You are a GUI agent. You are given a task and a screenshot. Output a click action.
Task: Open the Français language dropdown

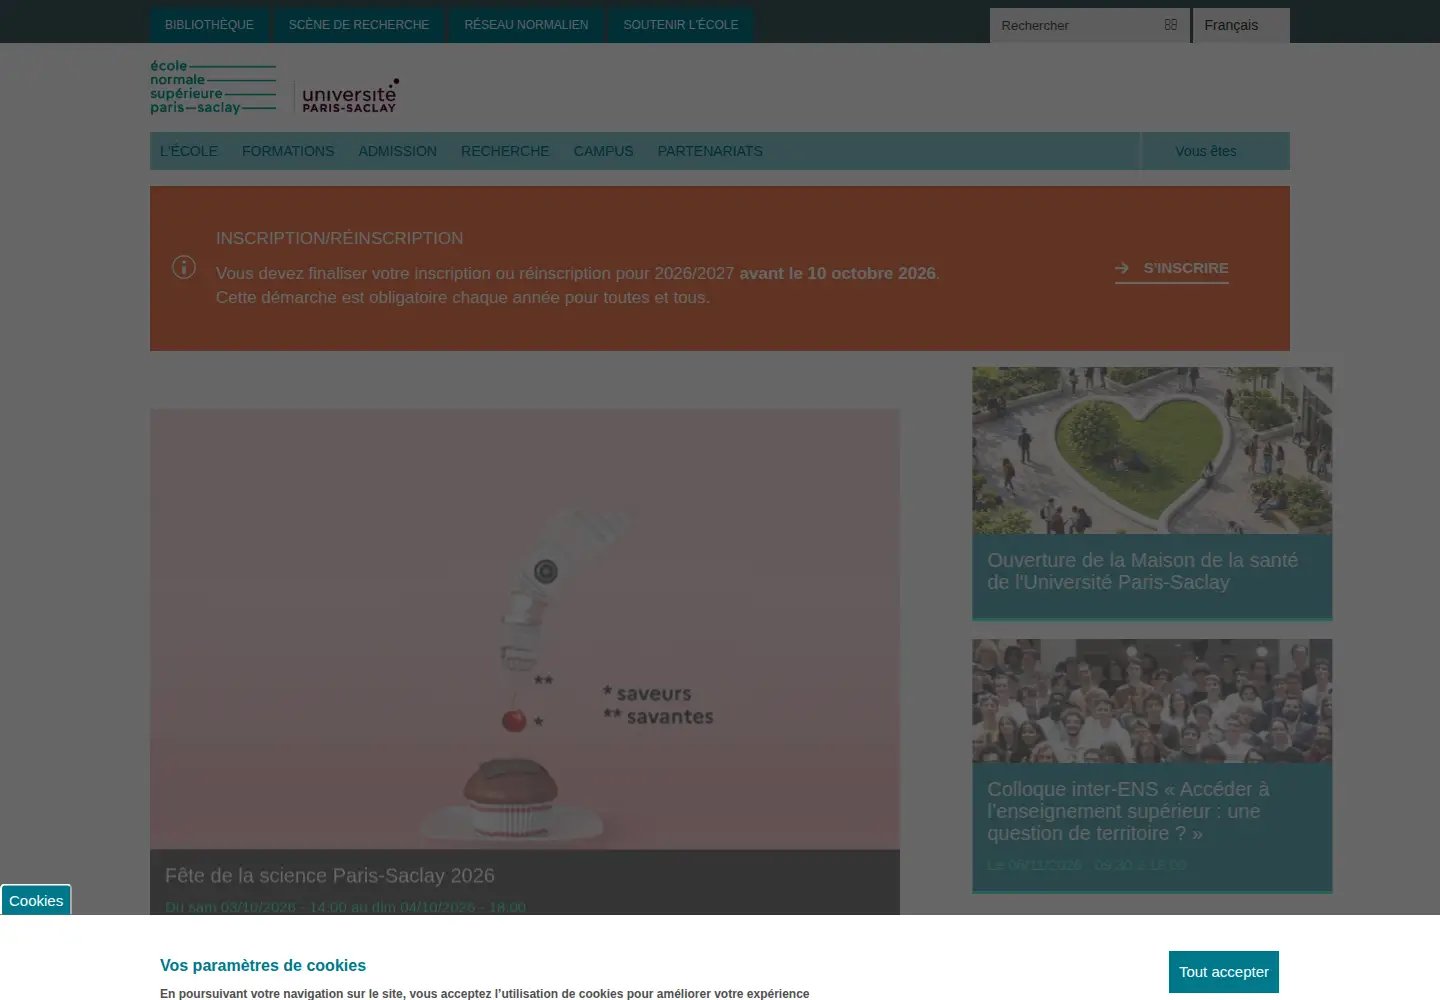[x=1240, y=25]
